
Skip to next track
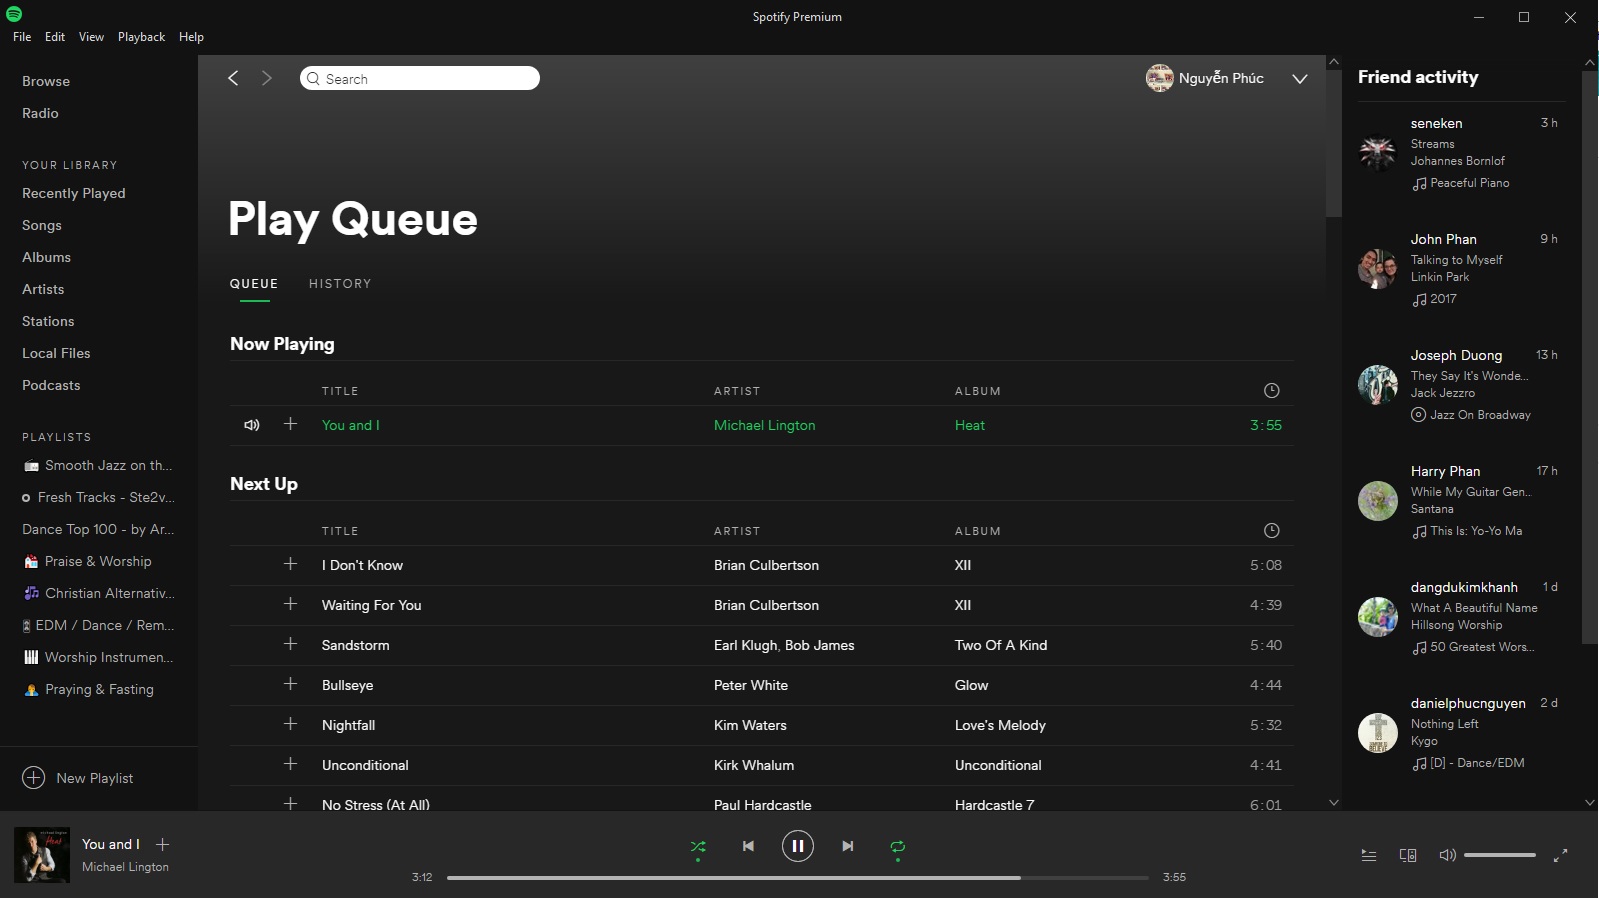click(x=847, y=846)
